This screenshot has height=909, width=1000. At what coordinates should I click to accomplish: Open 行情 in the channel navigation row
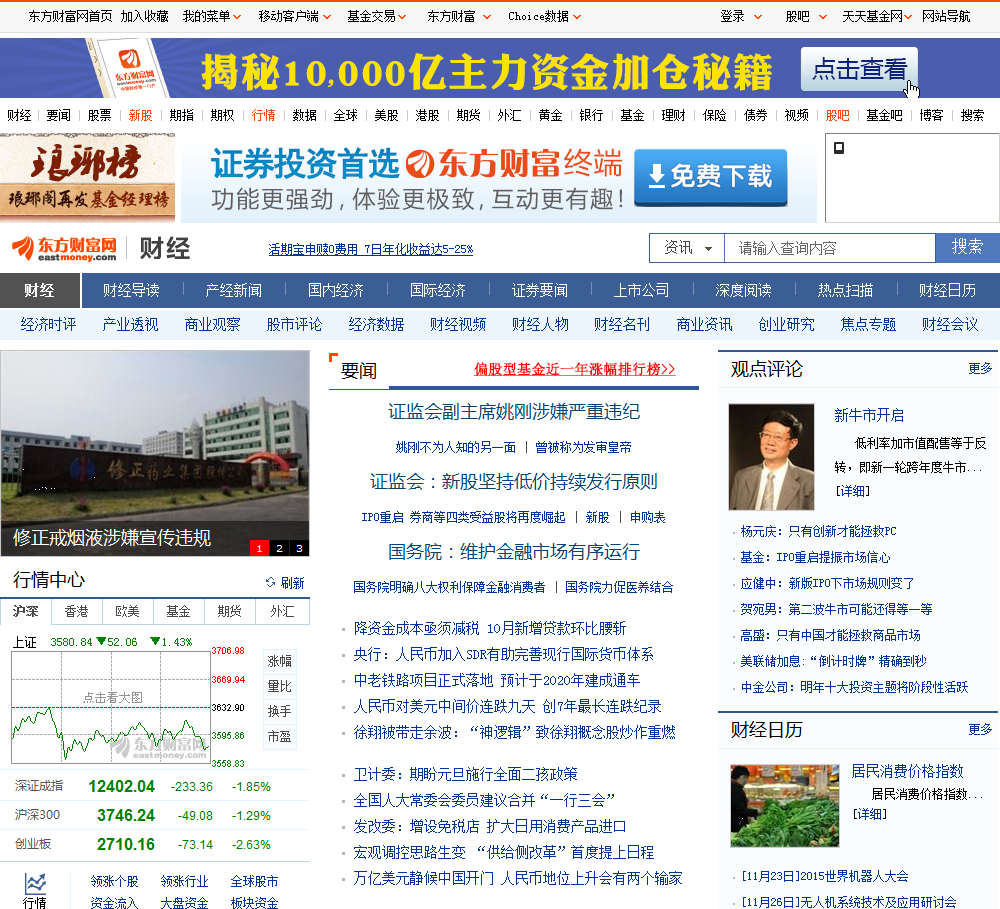click(x=263, y=115)
